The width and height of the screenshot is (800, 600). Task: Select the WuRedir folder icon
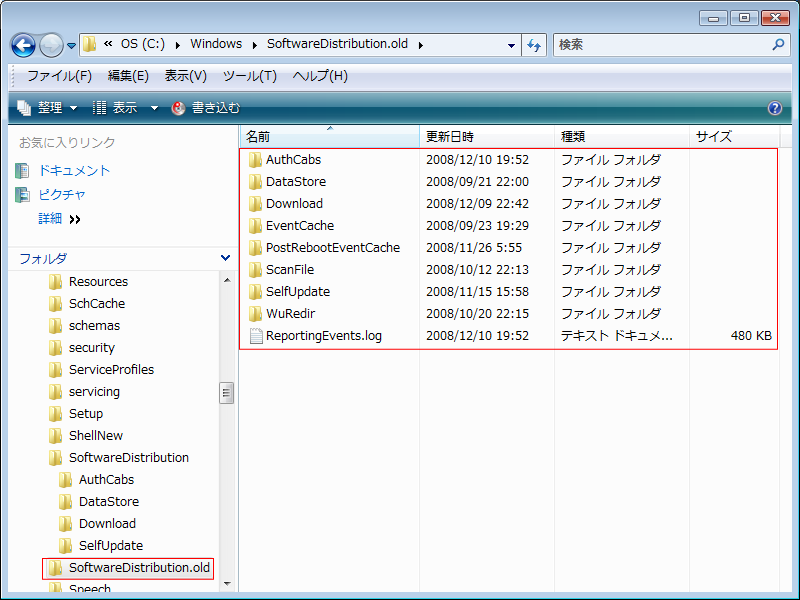point(255,313)
